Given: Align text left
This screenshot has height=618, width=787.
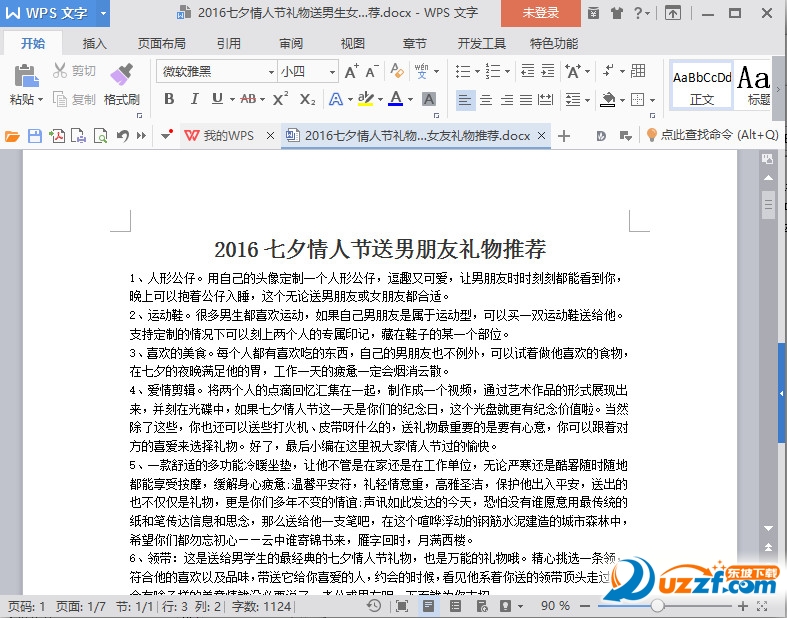Looking at the screenshot, I should 465,100.
